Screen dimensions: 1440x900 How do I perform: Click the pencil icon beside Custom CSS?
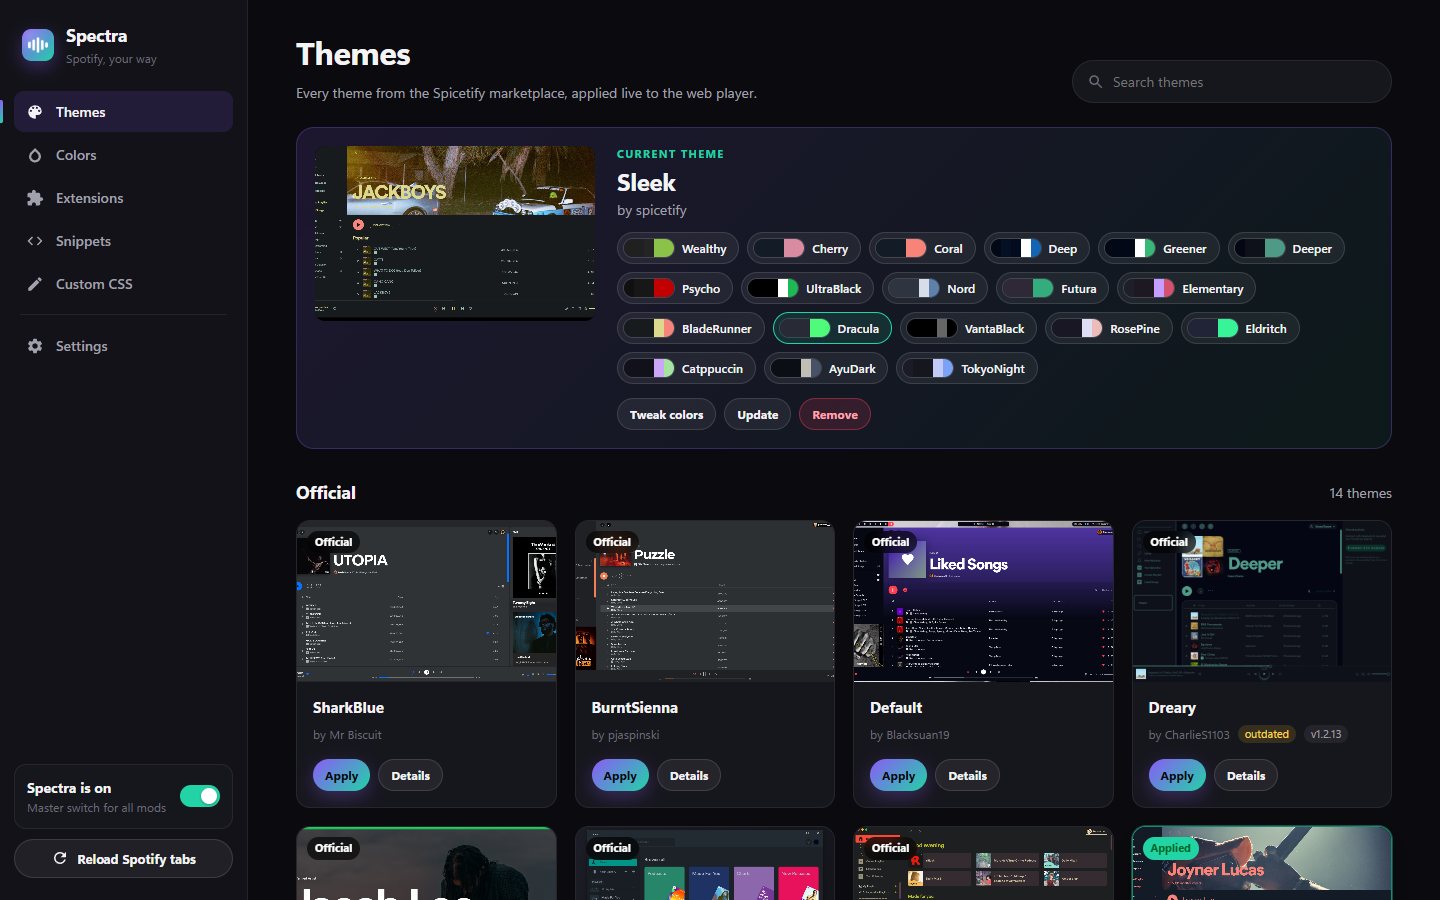click(x=35, y=284)
